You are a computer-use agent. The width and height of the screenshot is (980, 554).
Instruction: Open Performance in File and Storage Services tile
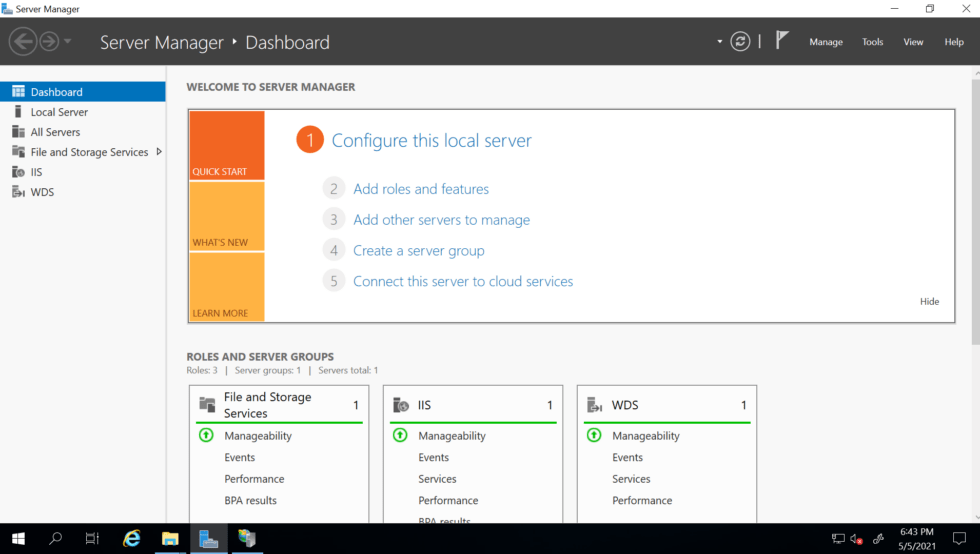point(254,479)
